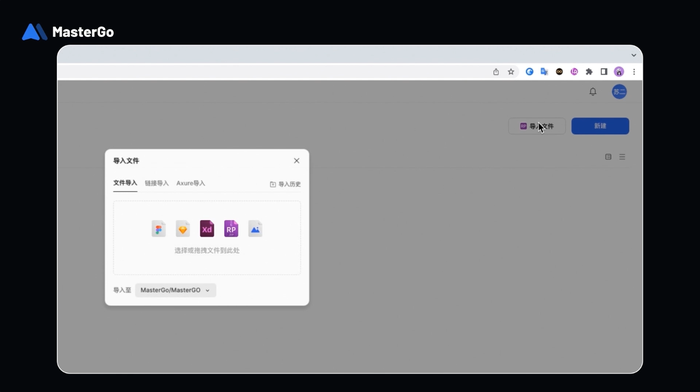Viewport: 700px width, 392px height.
Task: Select the 文件导入 tab
Action: (125, 183)
